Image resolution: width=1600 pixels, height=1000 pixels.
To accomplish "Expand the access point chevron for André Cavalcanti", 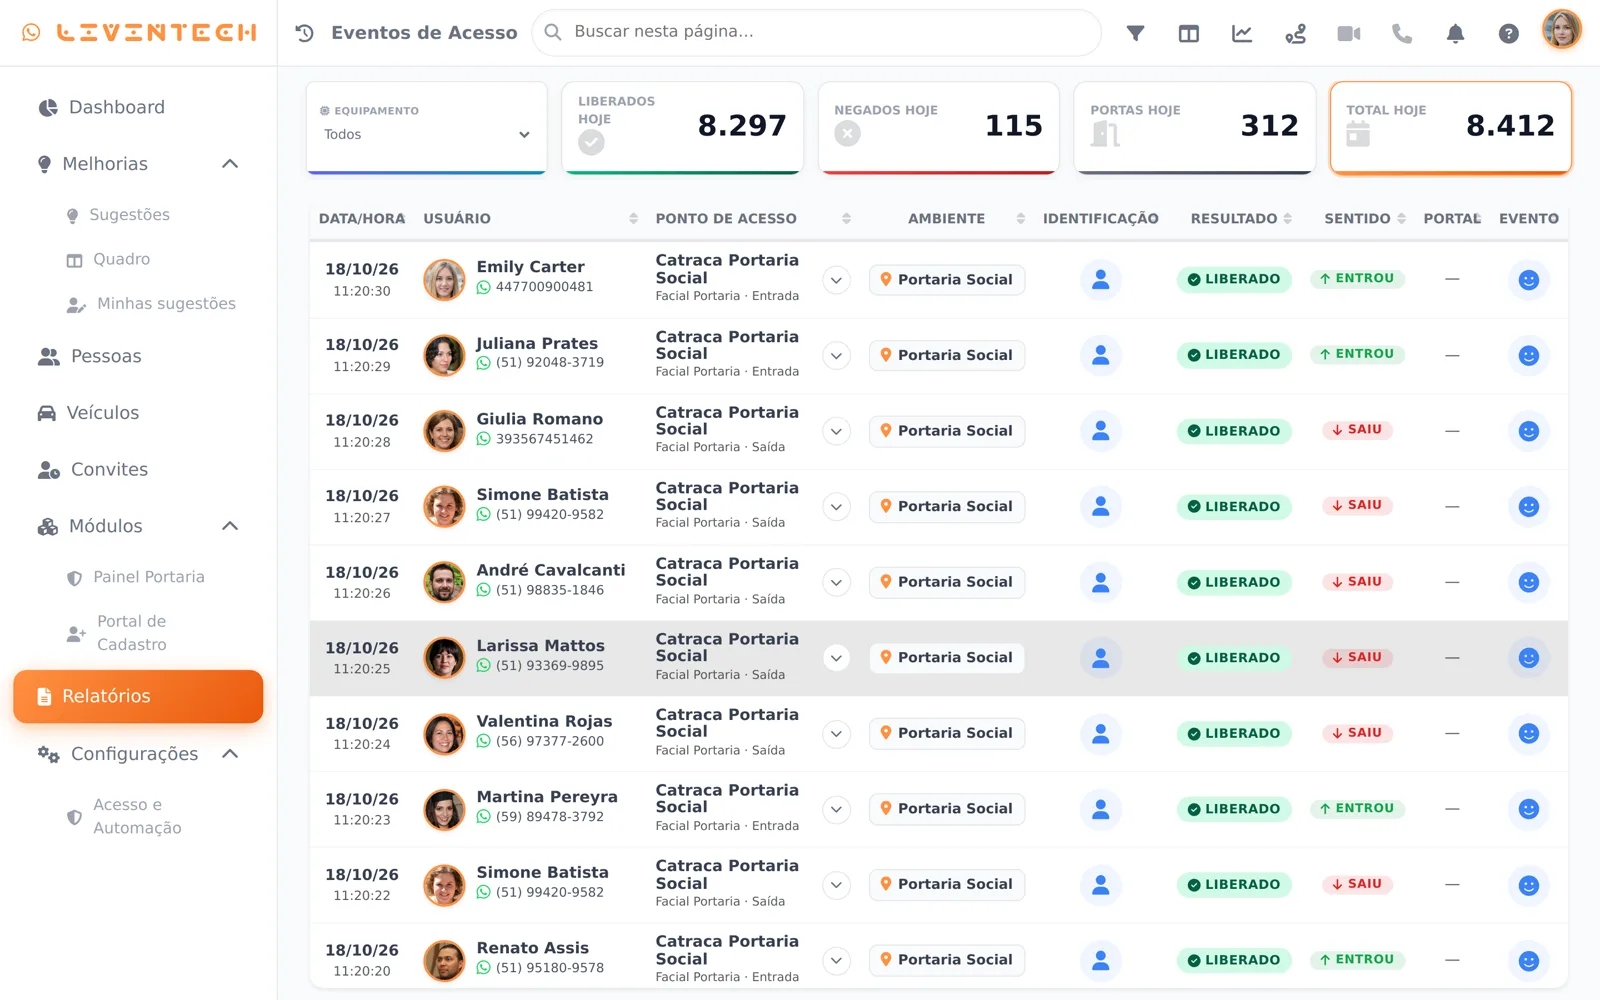I will [836, 582].
